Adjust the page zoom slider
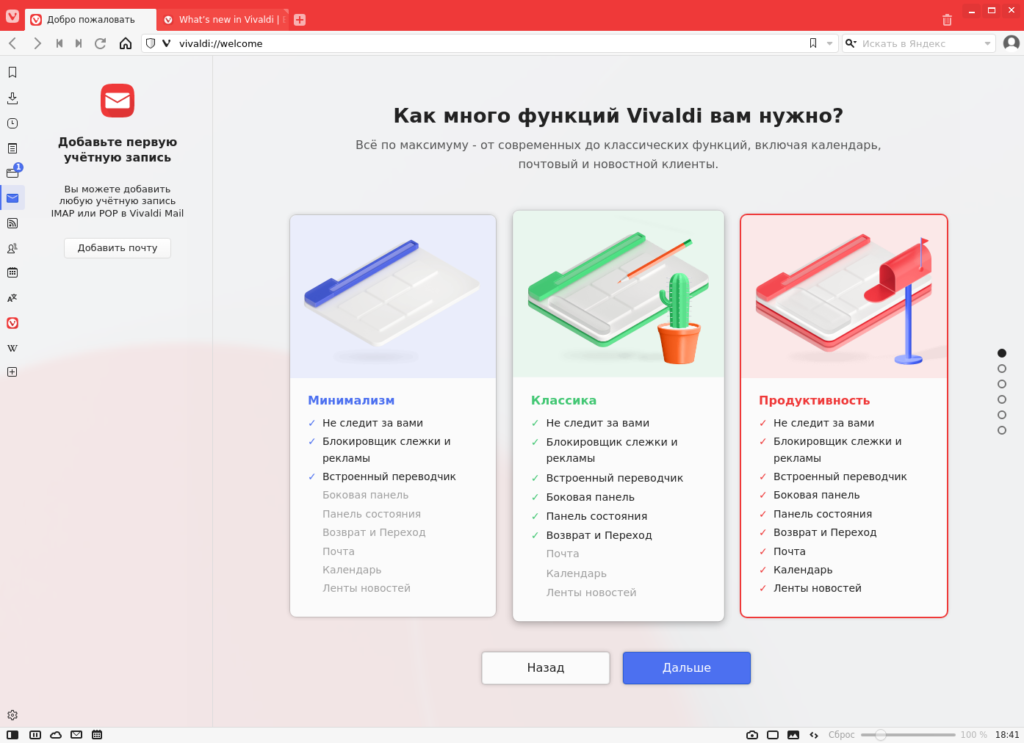The image size is (1024, 743). point(908,735)
